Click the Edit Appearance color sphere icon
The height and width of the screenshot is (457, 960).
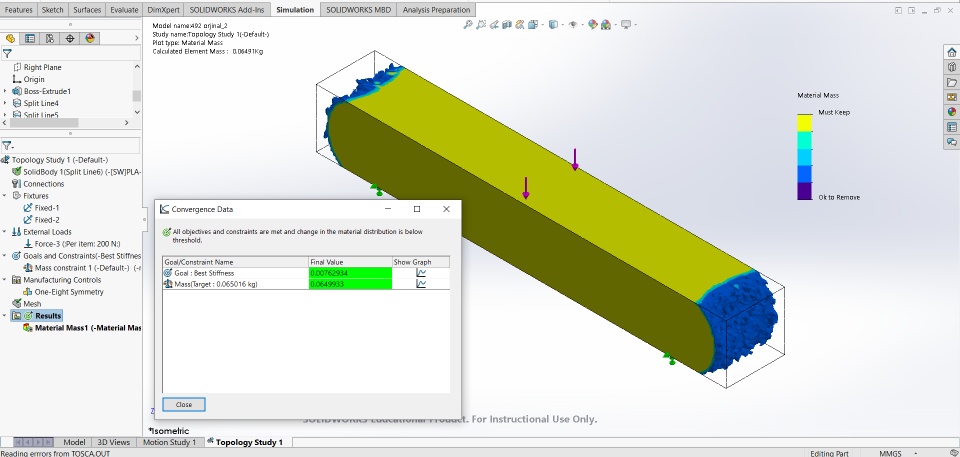[593, 25]
